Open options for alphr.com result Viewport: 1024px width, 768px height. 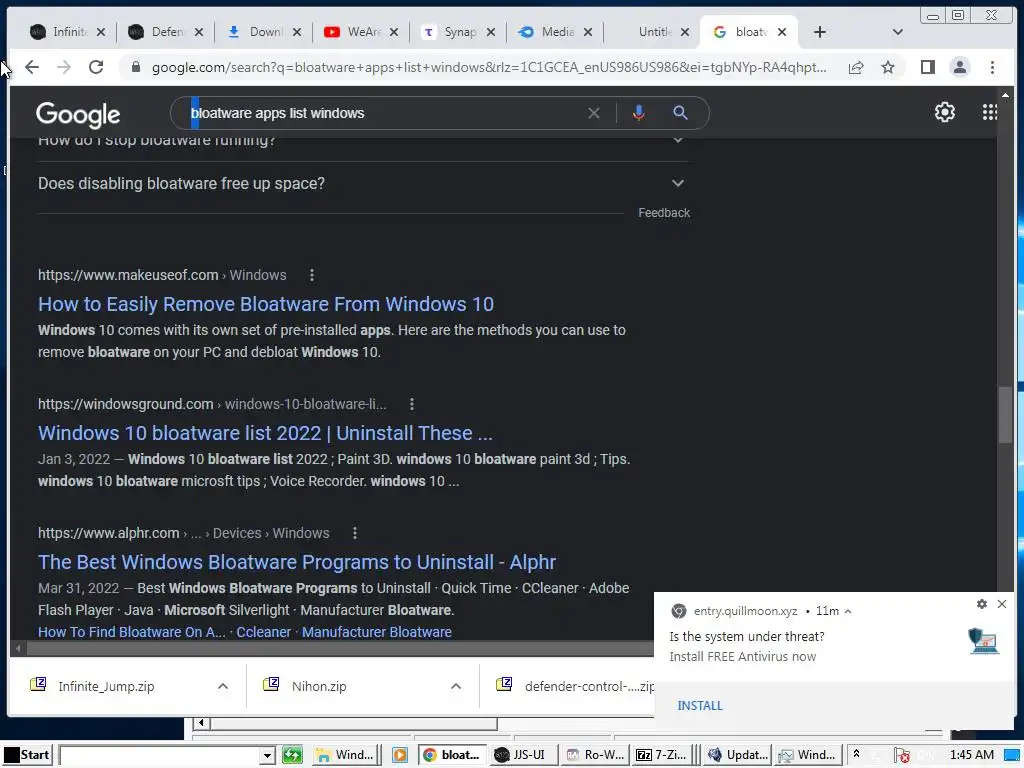pyautogui.click(x=355, y=533)
